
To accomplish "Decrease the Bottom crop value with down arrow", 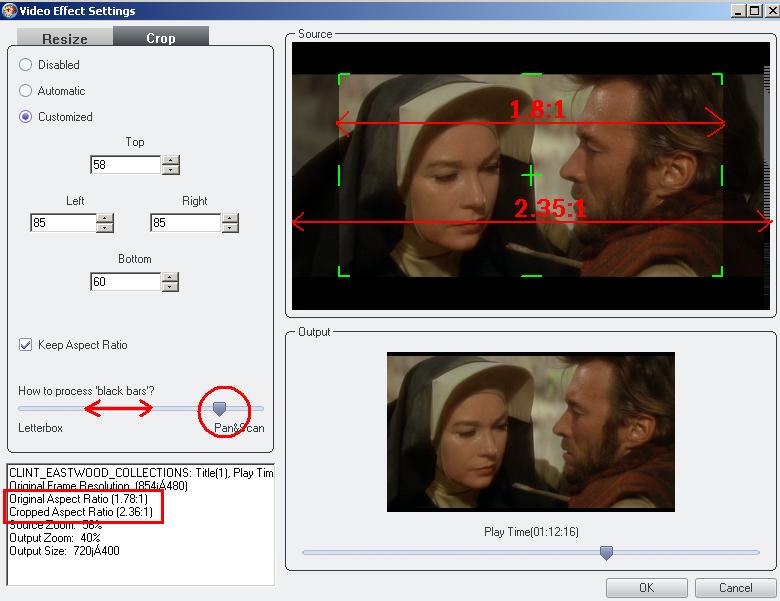I will pyautogui.click(x=171, y=287).
